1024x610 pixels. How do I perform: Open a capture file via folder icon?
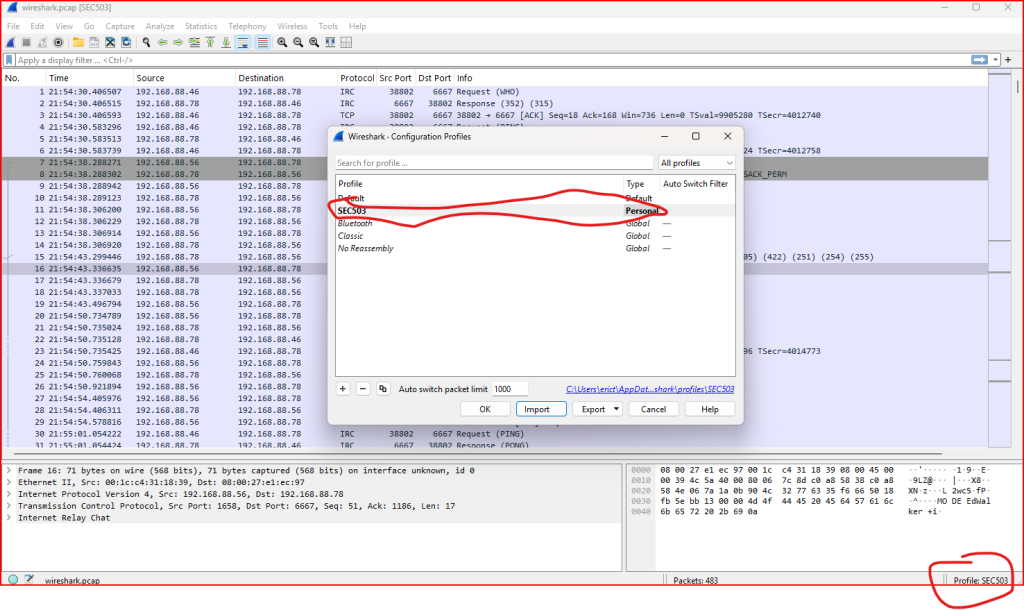(78, 42)
